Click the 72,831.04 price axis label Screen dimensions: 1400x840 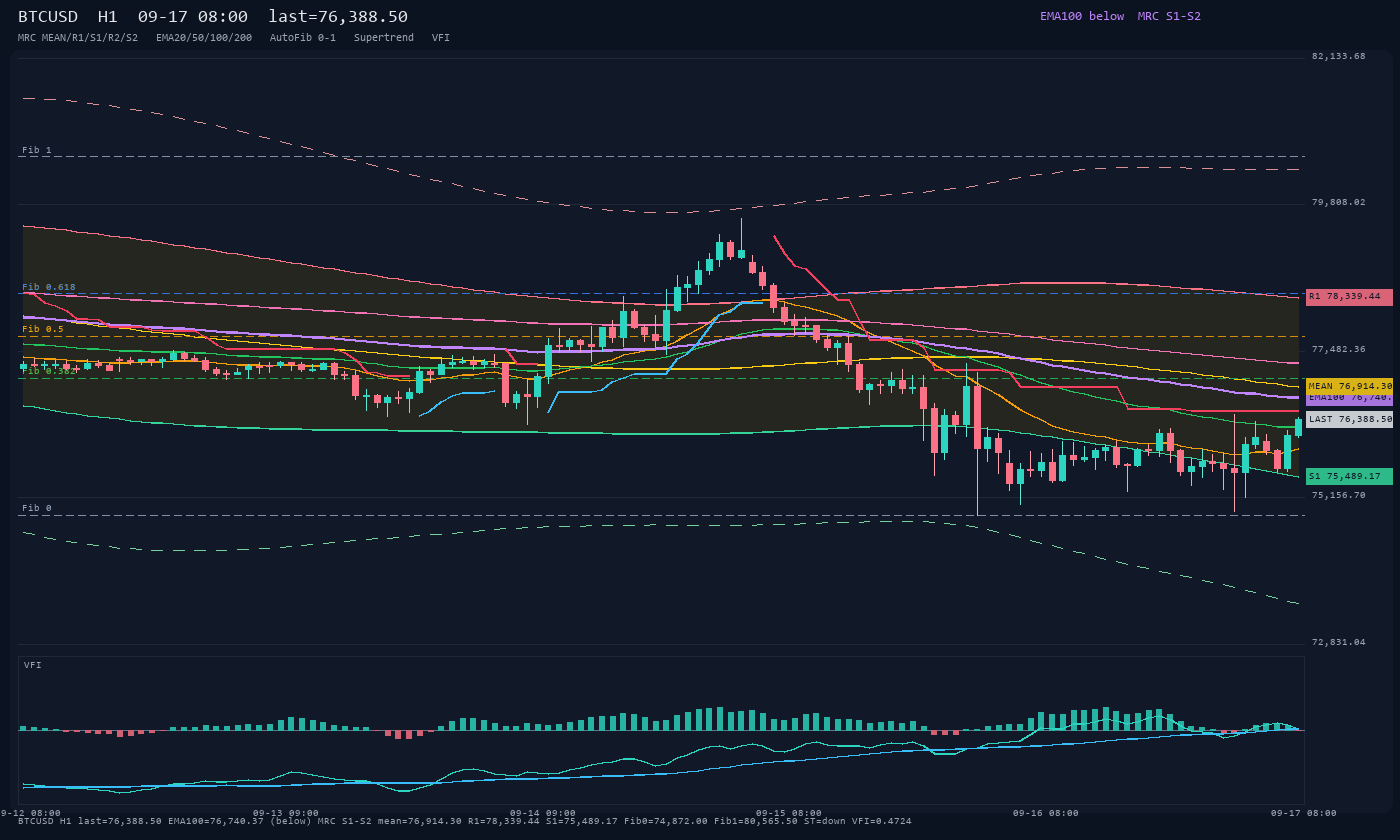[1338, 642]
